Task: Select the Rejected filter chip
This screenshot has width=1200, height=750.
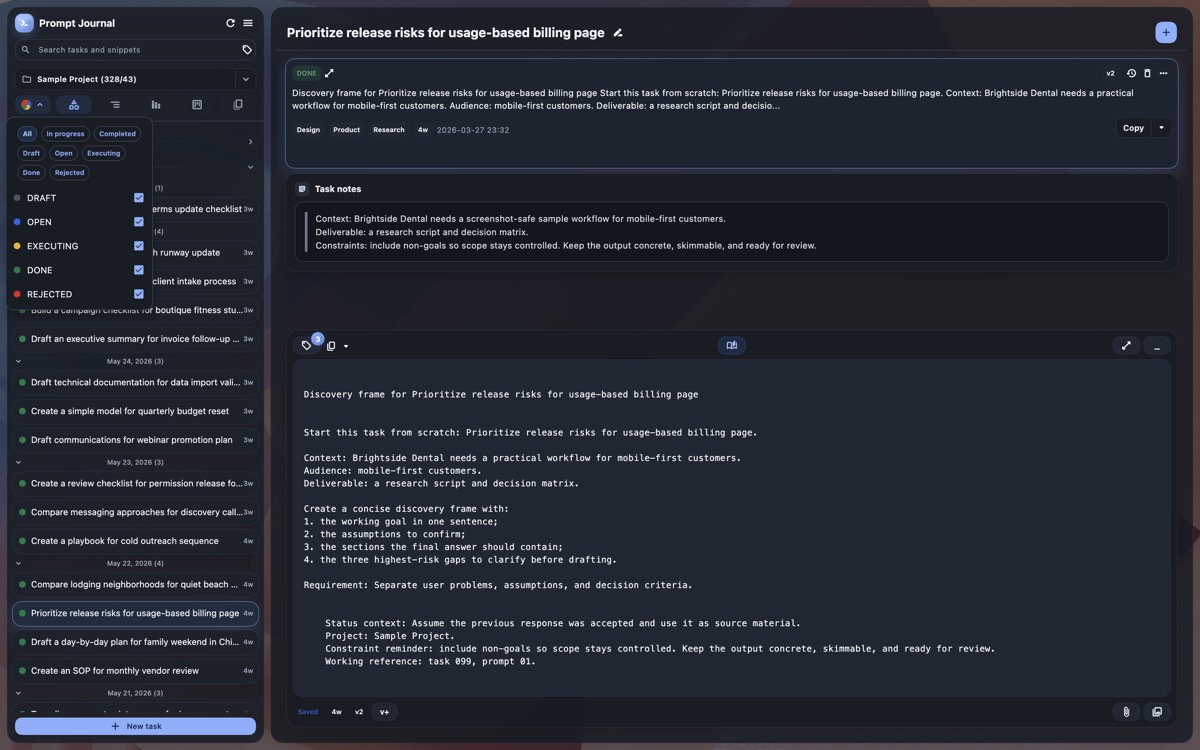Action: coord(70,173)
